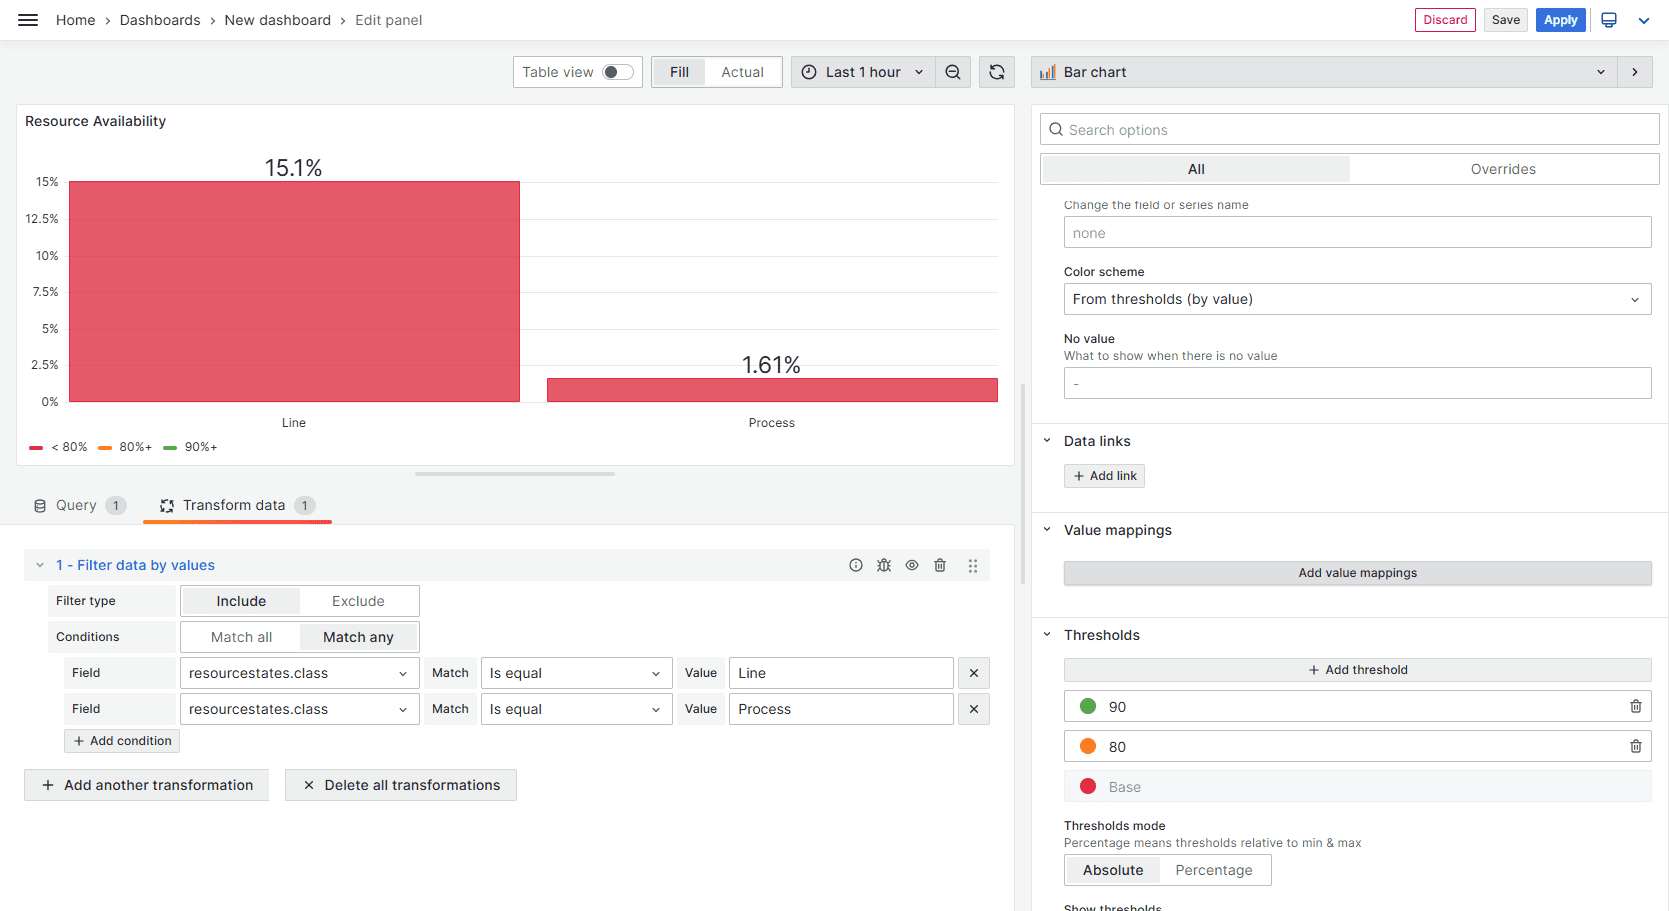The image size is (1669, 911).
Task: Delete the 90 threshold
Action: pos(1636,707)
